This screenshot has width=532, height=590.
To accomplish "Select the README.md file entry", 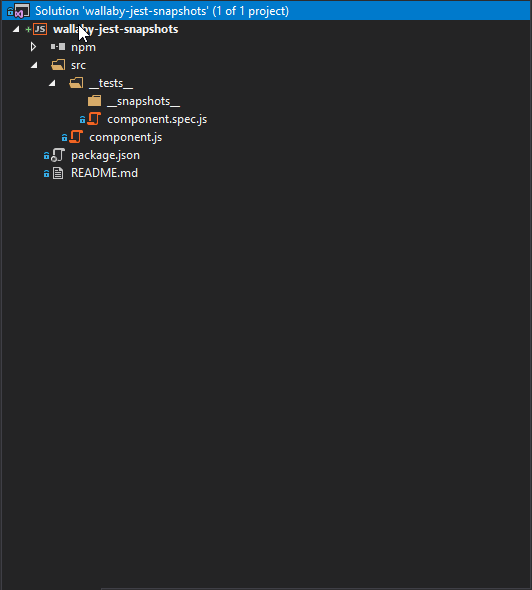I will pyautogui.click(x=104, y=173).
